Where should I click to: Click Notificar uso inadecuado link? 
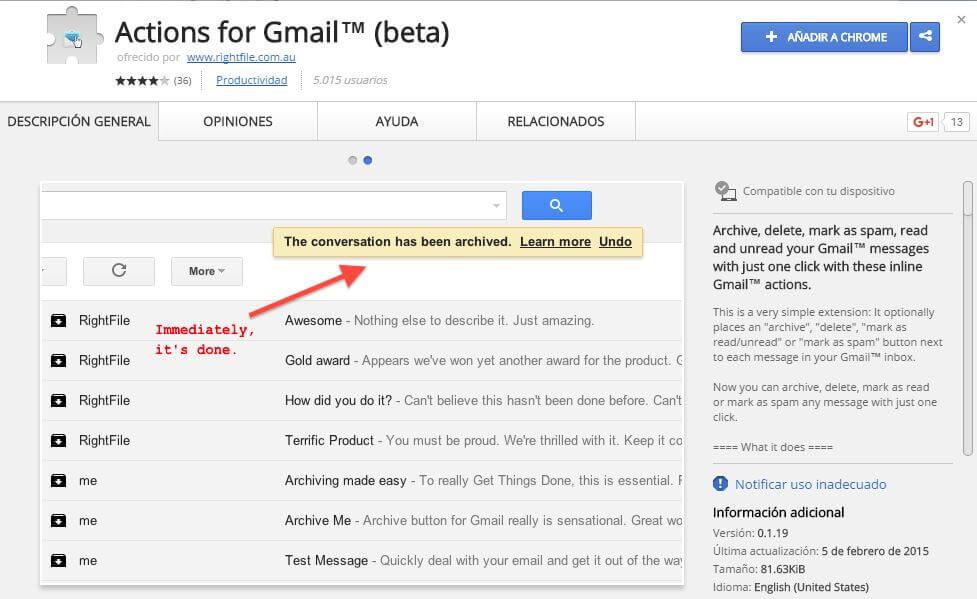tap(811, 484)
